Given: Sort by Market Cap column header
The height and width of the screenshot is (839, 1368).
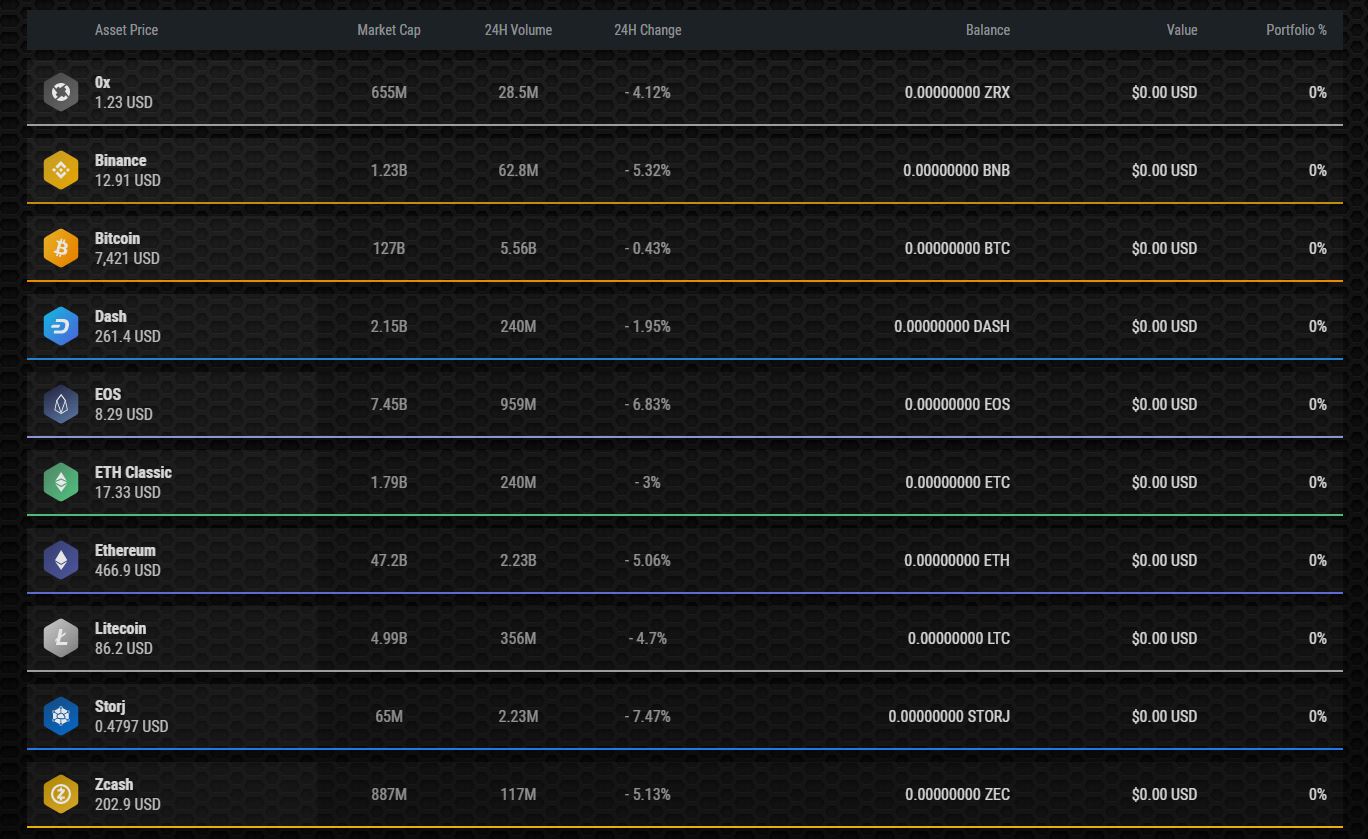Looking at the screenshot, I should [x=389, y=30].
